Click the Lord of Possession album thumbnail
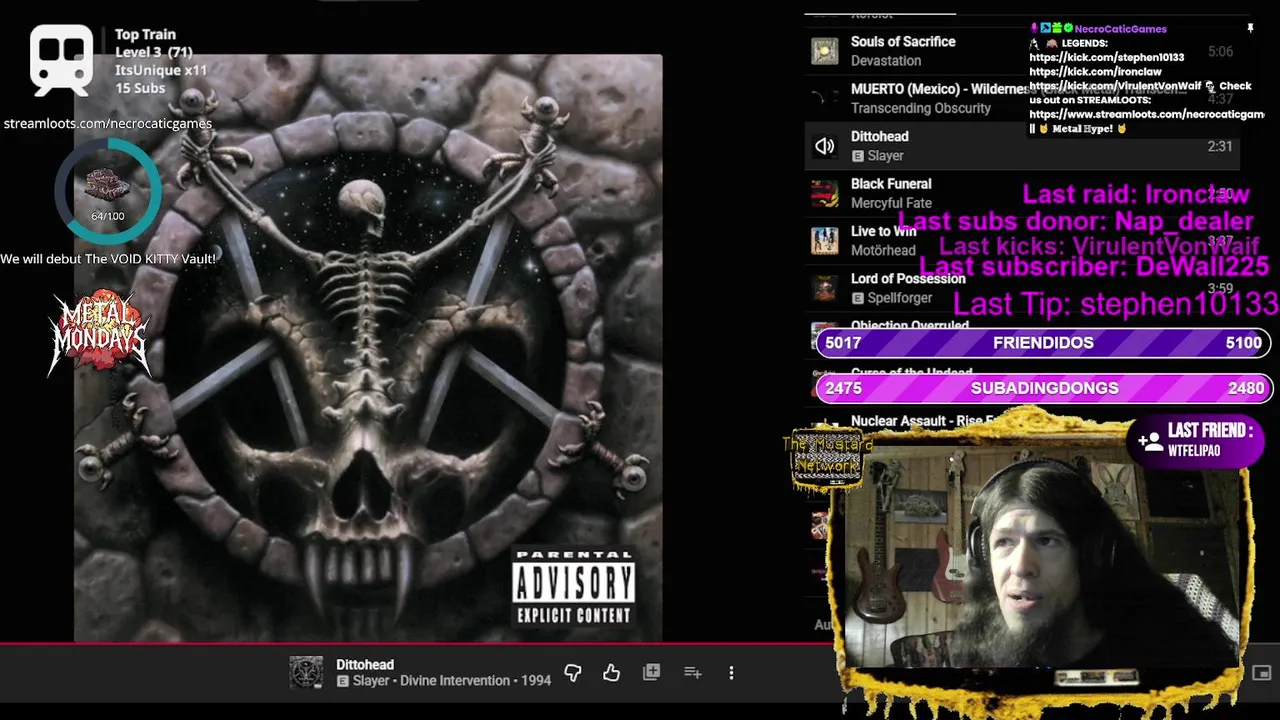Screen dimensions: 1280x720 click(x=824, y=288)
